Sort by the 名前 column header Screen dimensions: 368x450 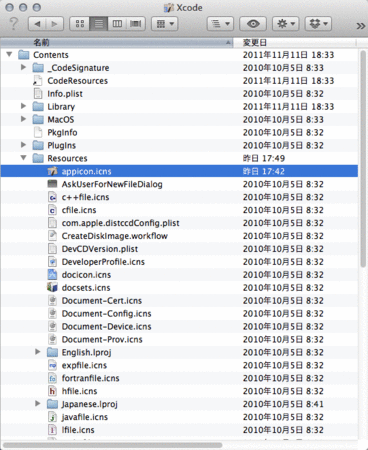click(x=117, y=42)
